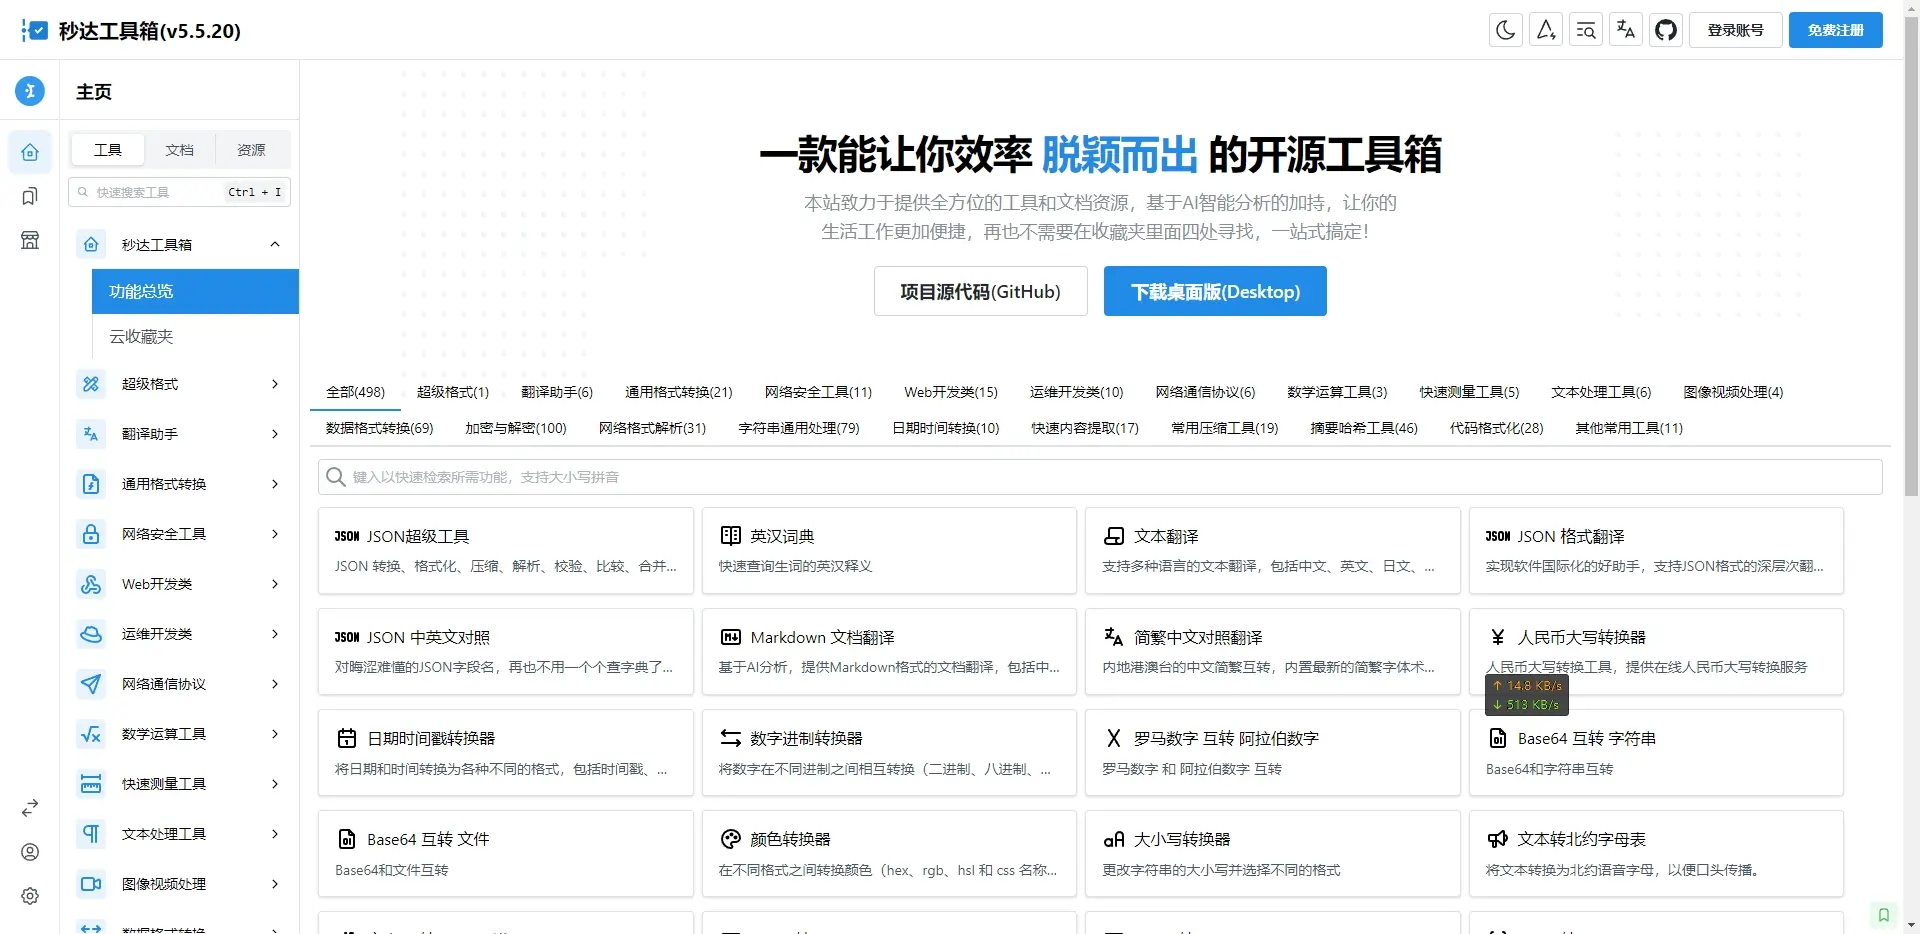Image resolution: width=1920 pixels, height=934 pixels.
Task: Click the home icon in left rail
Action: tap(30, 152)
